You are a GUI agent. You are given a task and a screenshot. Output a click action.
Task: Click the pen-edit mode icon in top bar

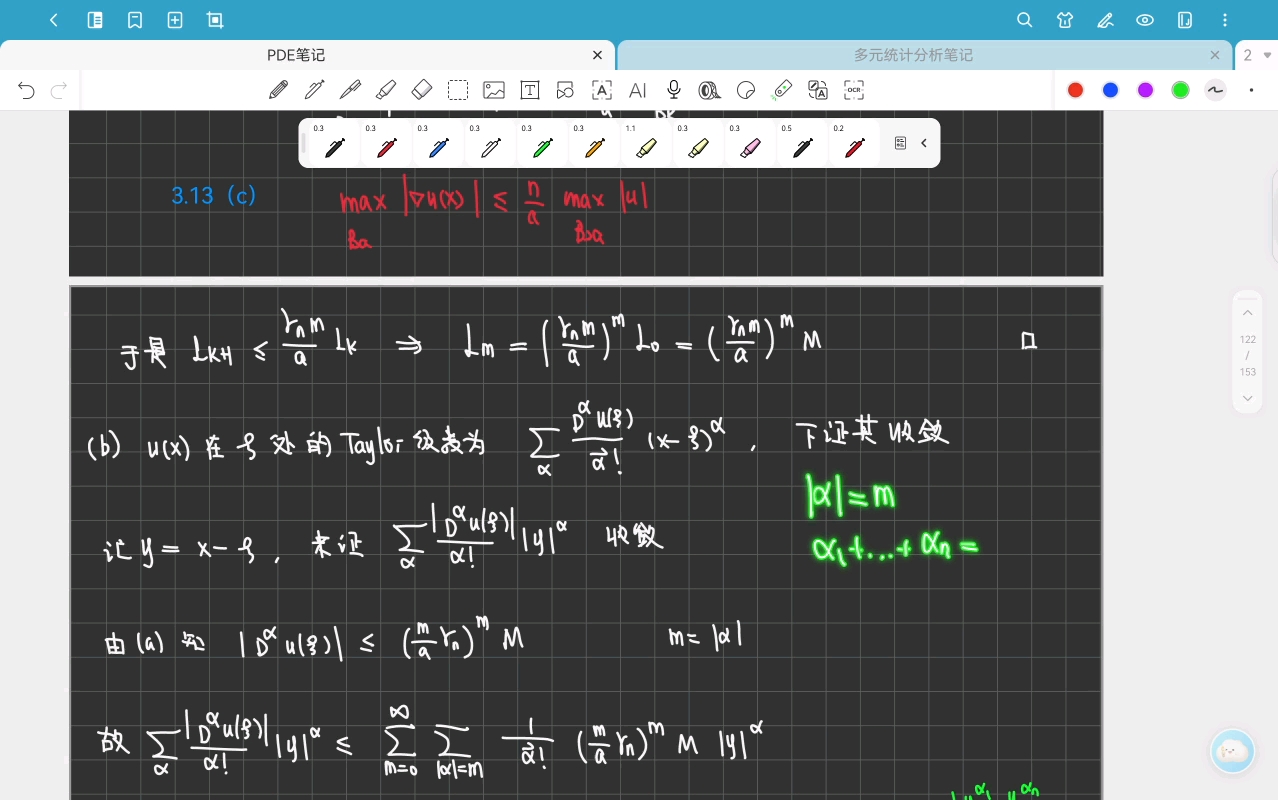coord(1105,20)
